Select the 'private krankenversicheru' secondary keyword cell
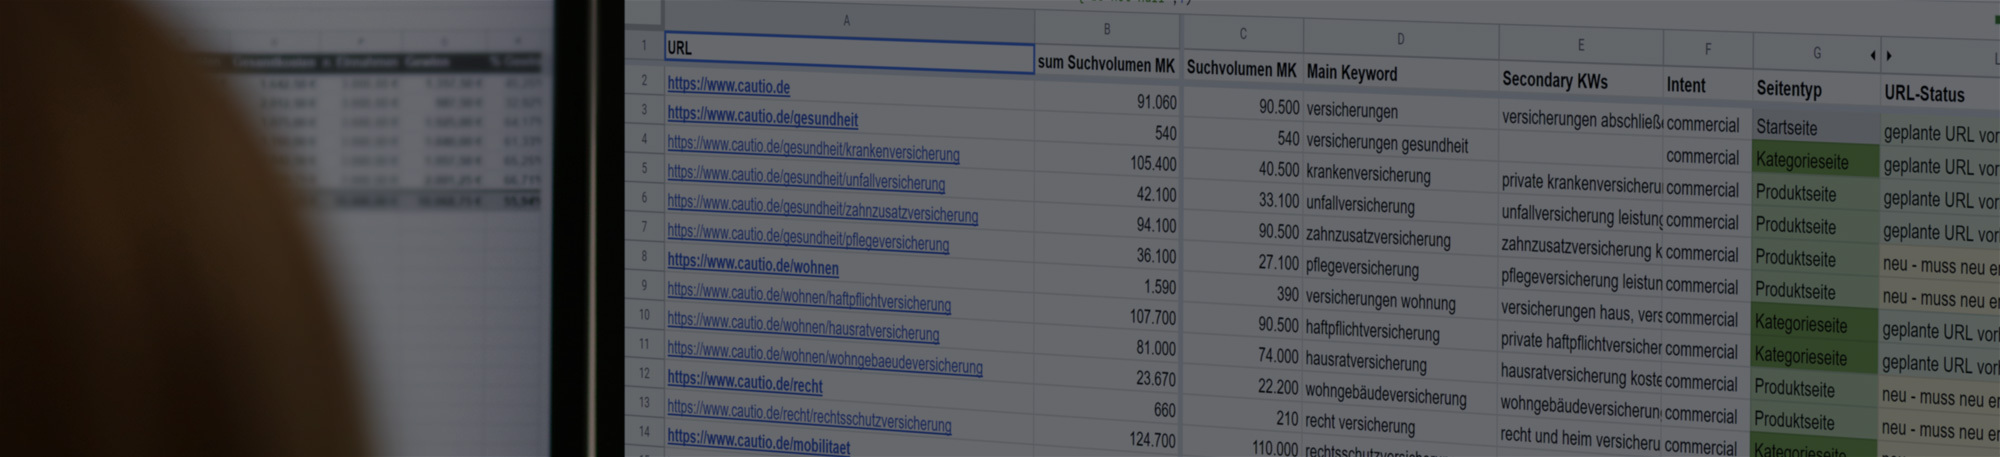Image resolution: width=2000 pixels, height=457 pixels. pos(1580,184)
